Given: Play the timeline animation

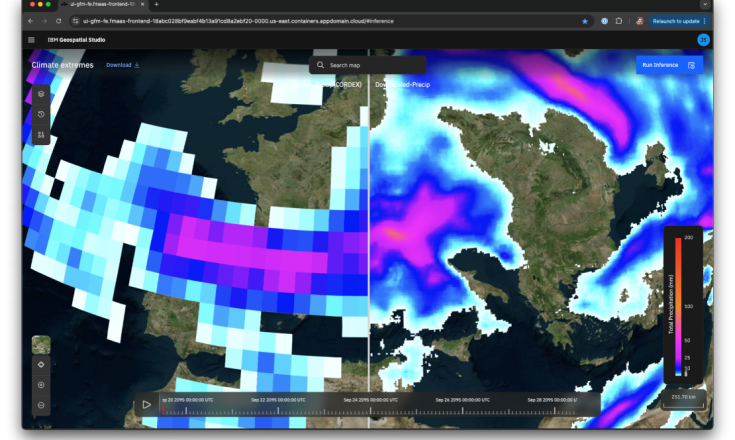Looking at the screenshot, I should [147, 405].
